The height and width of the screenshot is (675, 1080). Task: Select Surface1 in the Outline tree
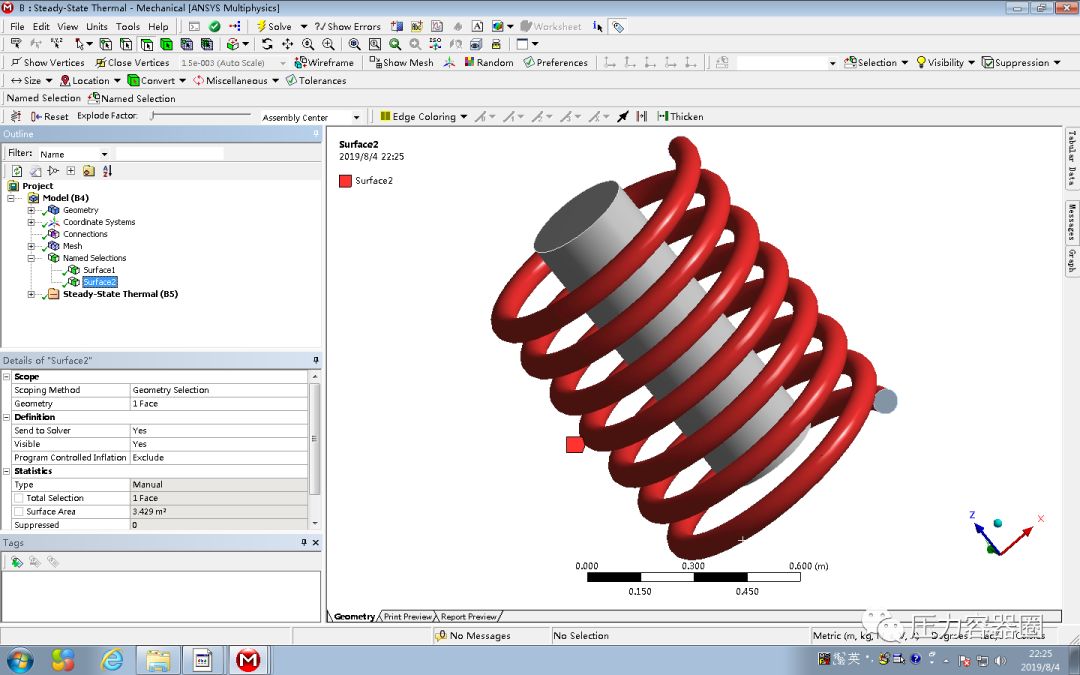tap(97, 269)
